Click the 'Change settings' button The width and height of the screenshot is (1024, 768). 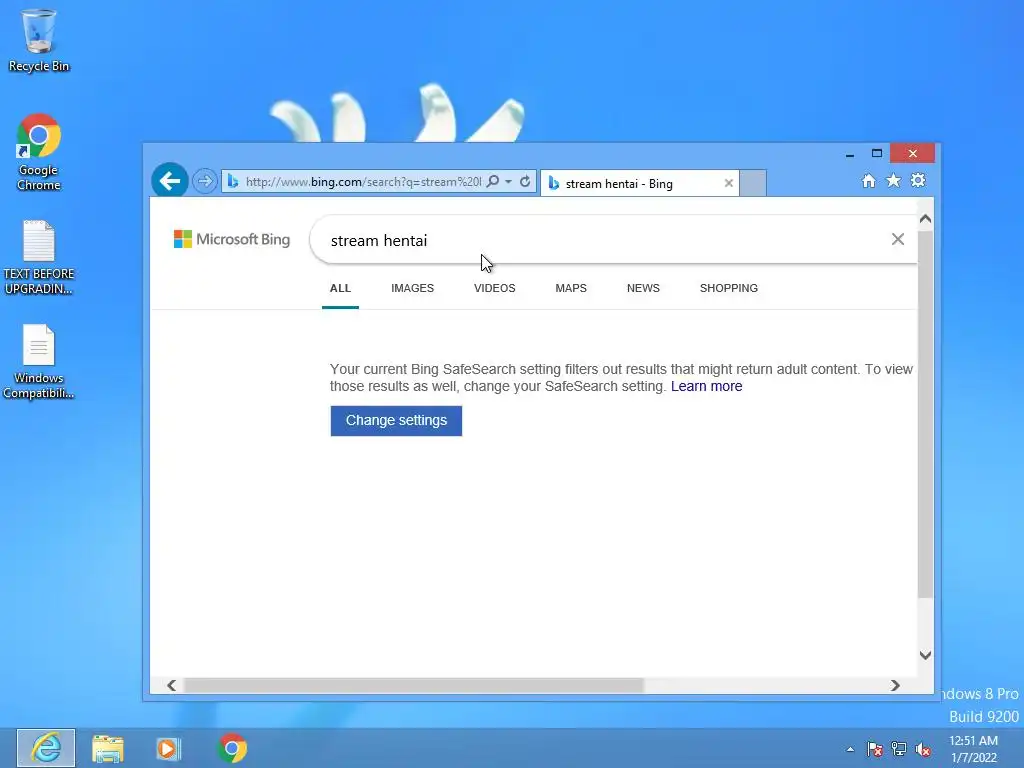(x=396, y=421)
